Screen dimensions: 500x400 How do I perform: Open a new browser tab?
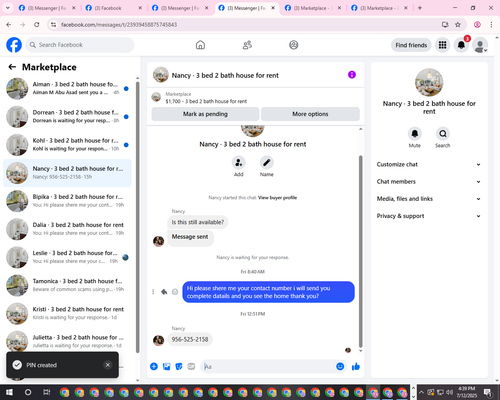pyautogui.click(x=420, y=8)
